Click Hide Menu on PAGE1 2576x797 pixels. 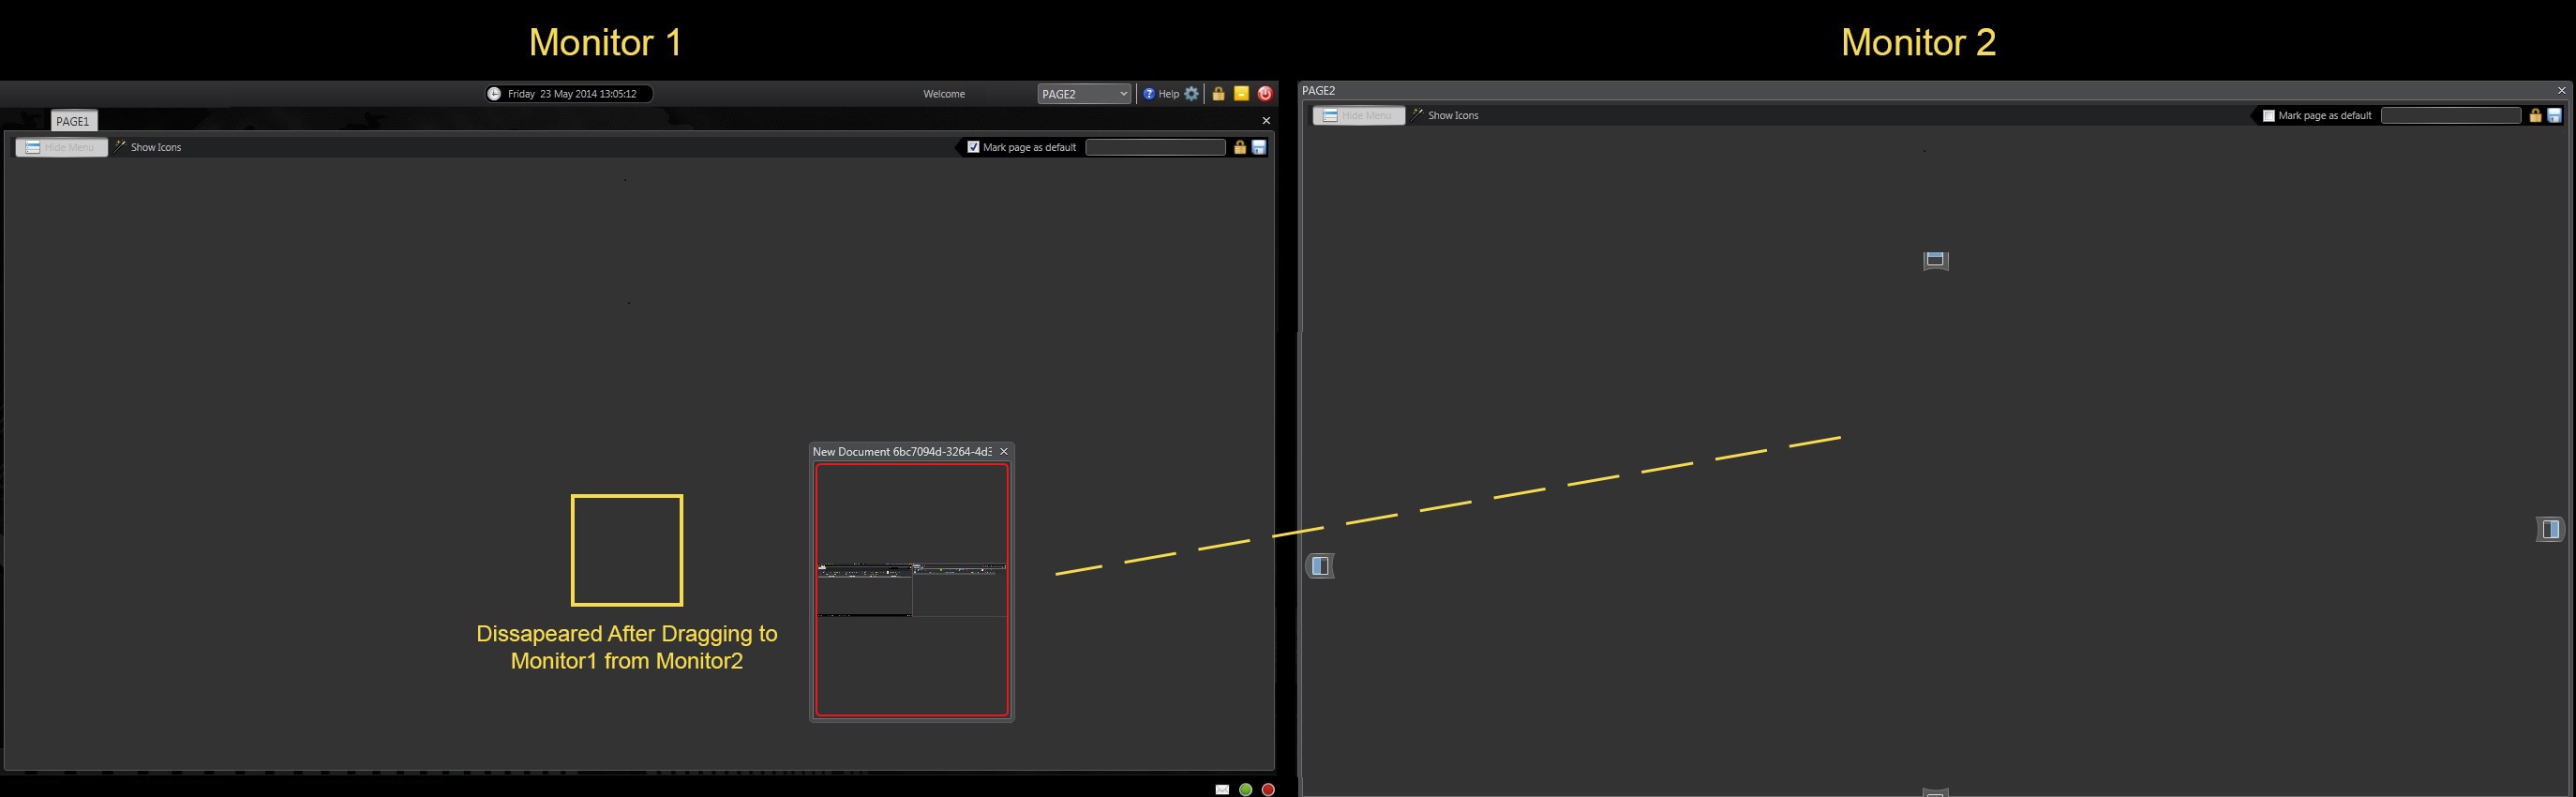click(x=61, y=147)
